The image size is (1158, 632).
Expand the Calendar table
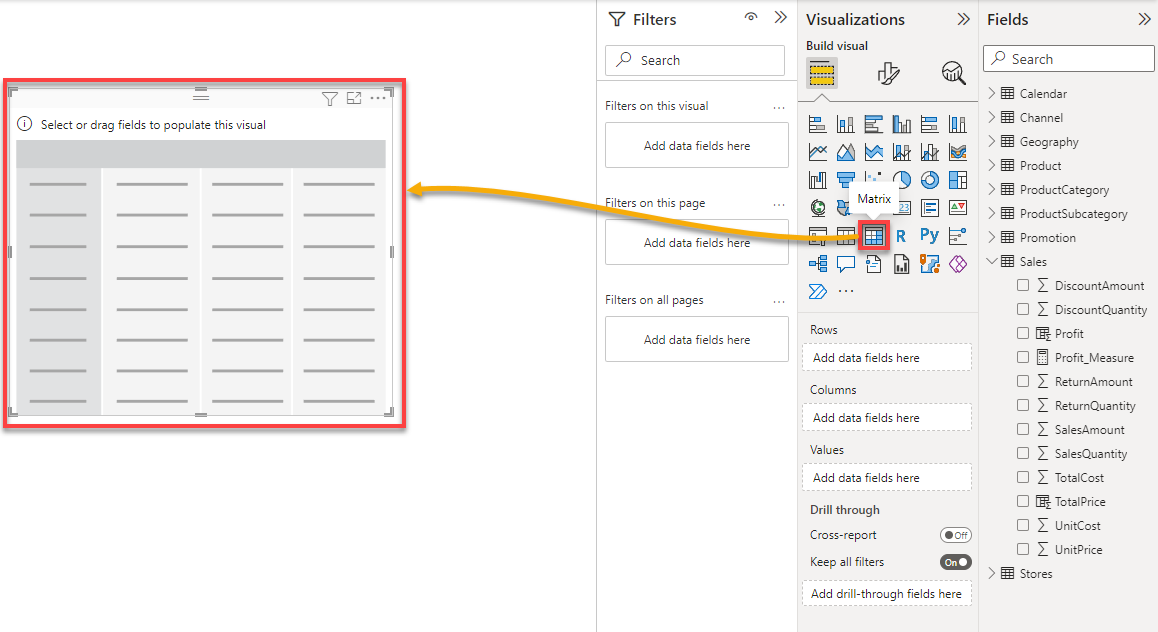click(992, 93)
